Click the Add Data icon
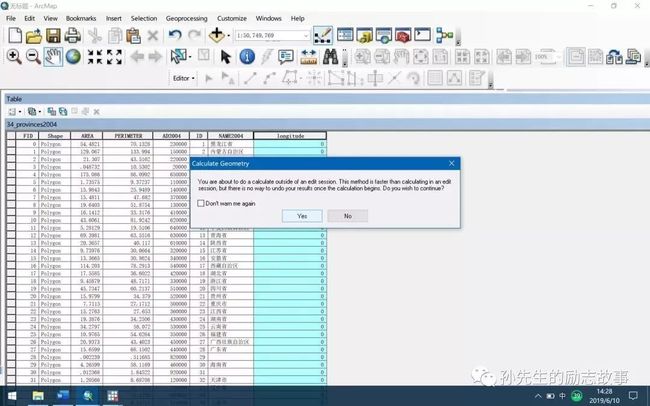The height and width of the screenshot is (406, 650). 216,35
